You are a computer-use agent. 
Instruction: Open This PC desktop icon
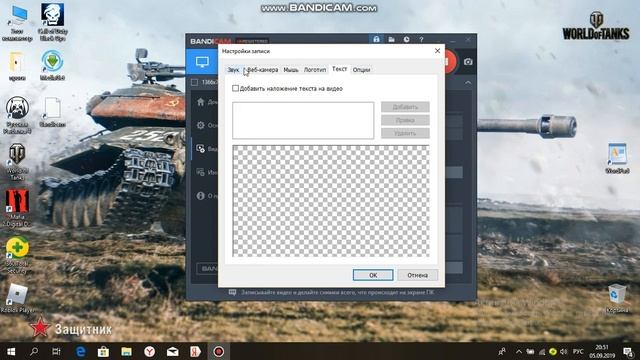click(17, 22)
